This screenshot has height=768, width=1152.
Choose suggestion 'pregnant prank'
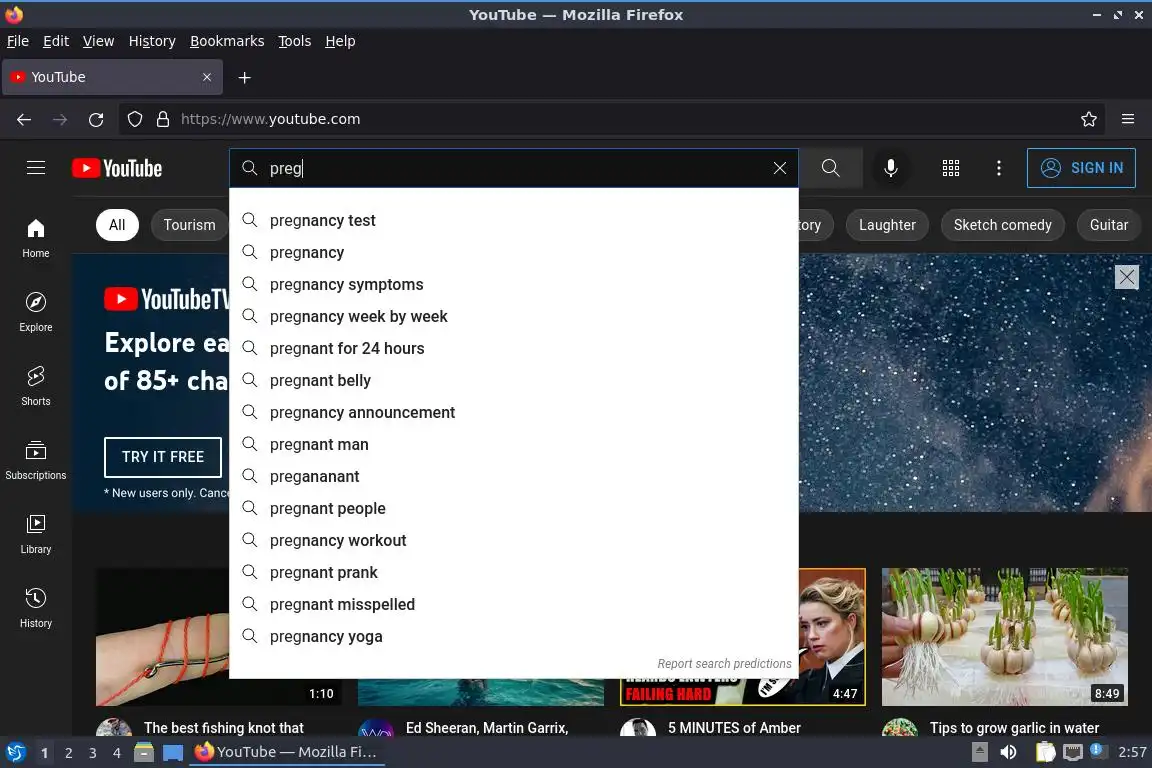coord(514,573)
